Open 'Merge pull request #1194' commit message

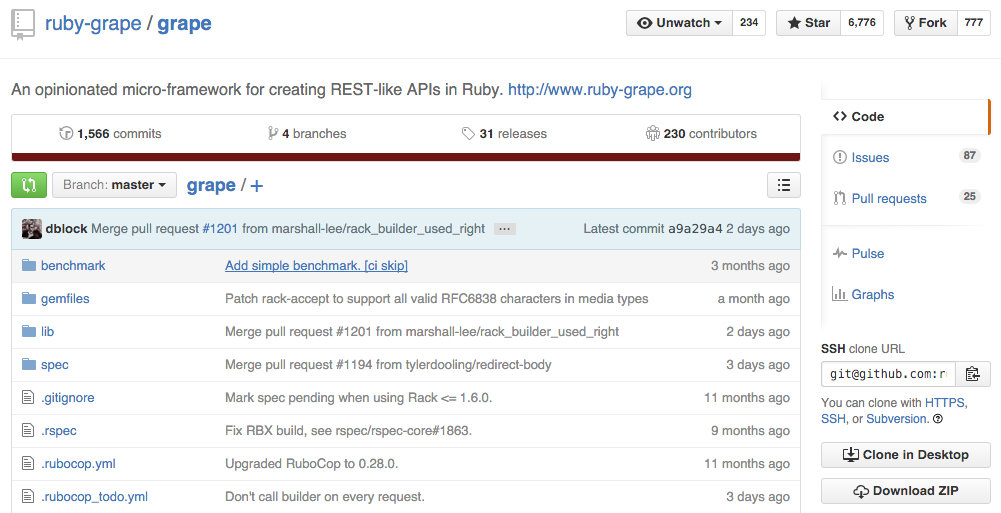click(x=388, y=365)
